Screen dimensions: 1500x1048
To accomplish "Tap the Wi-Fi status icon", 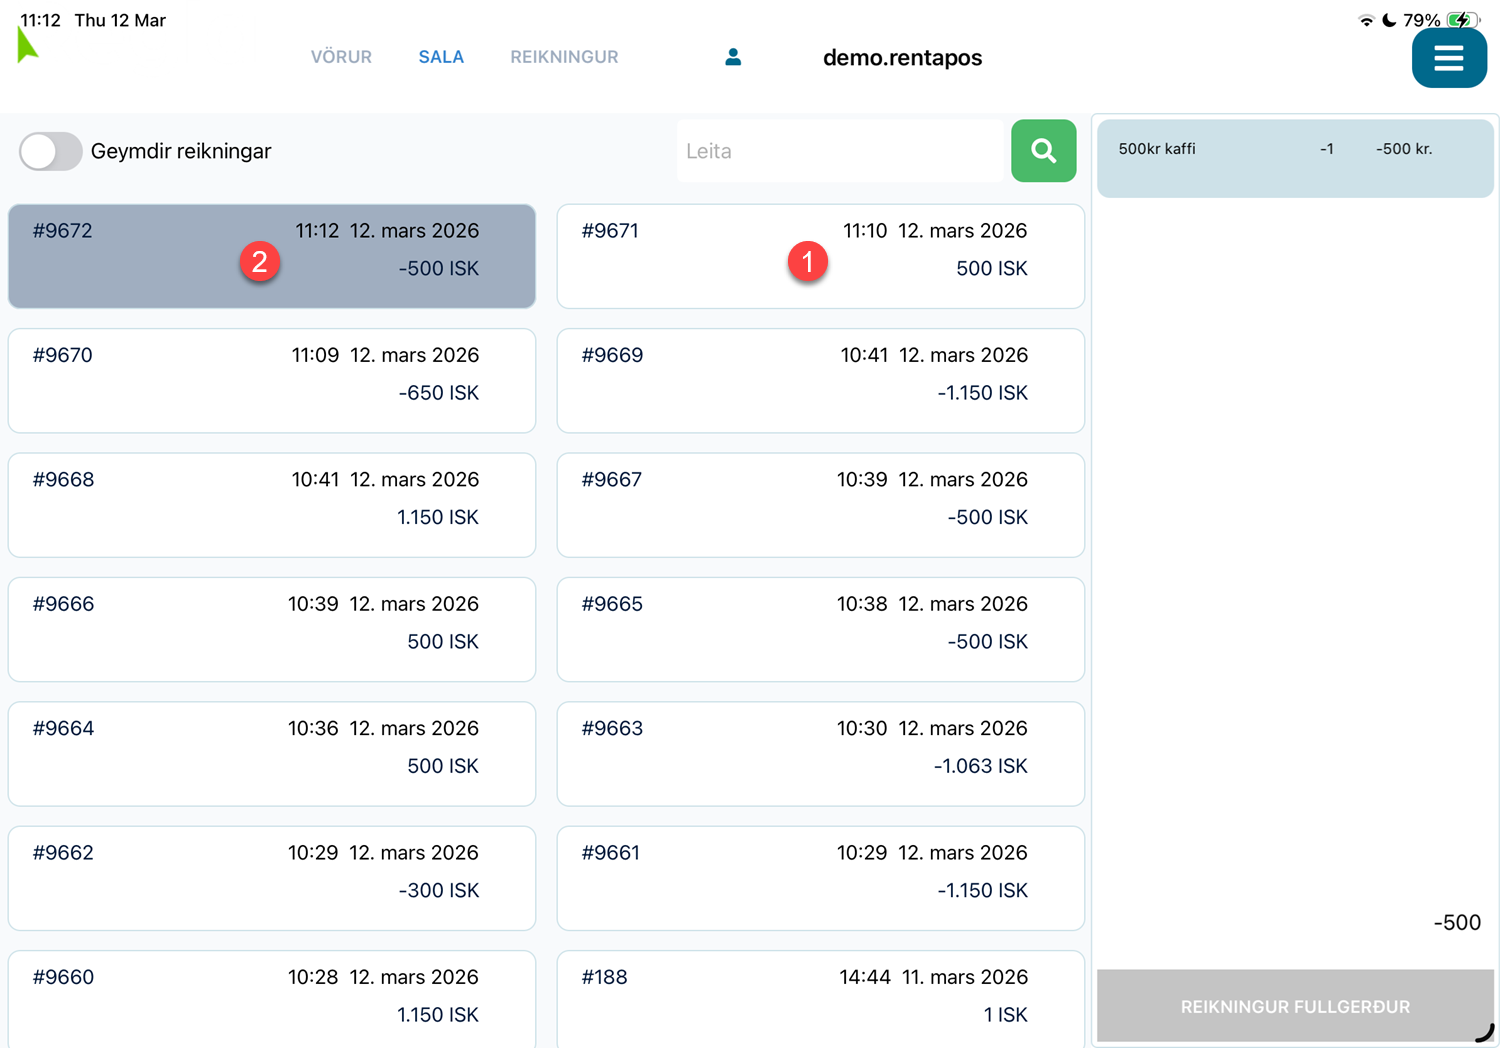I will coord(1366,20).
